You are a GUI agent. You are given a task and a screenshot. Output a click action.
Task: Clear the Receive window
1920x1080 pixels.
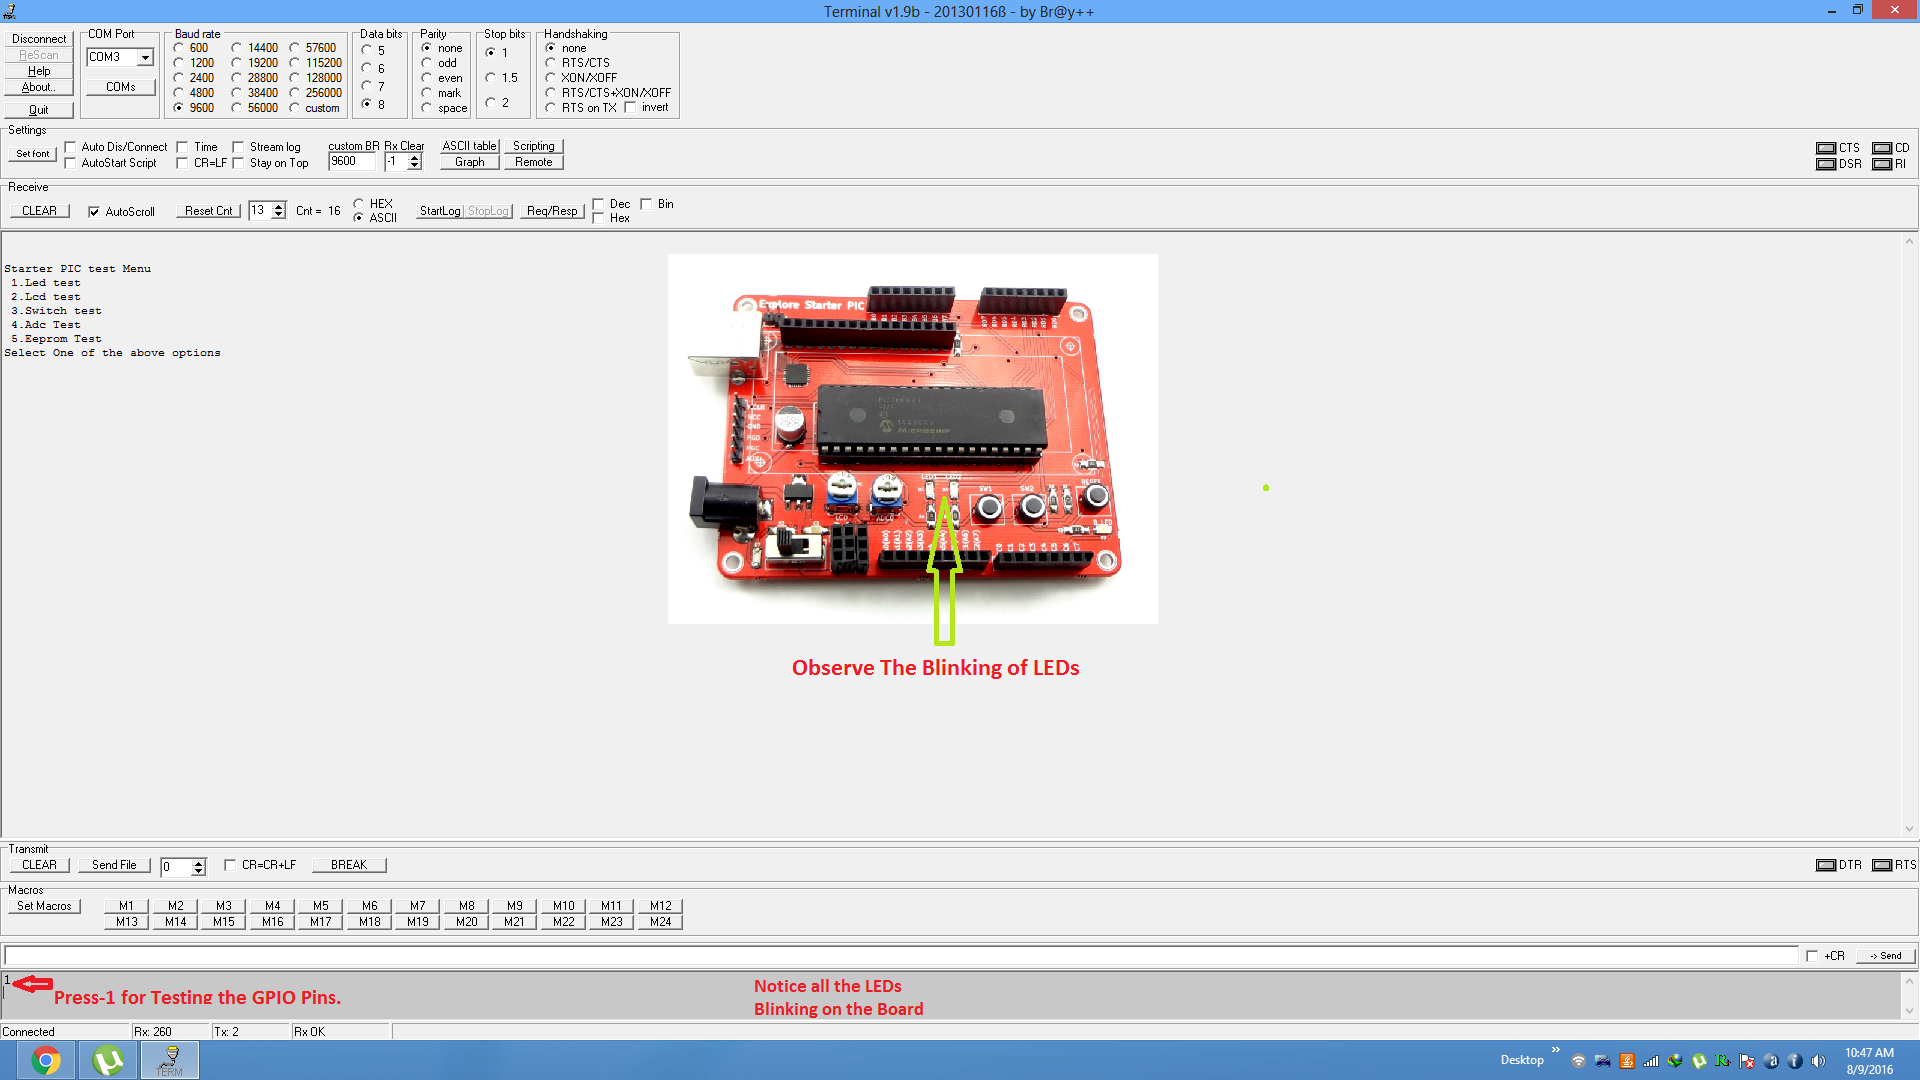[x=40, y=211]
